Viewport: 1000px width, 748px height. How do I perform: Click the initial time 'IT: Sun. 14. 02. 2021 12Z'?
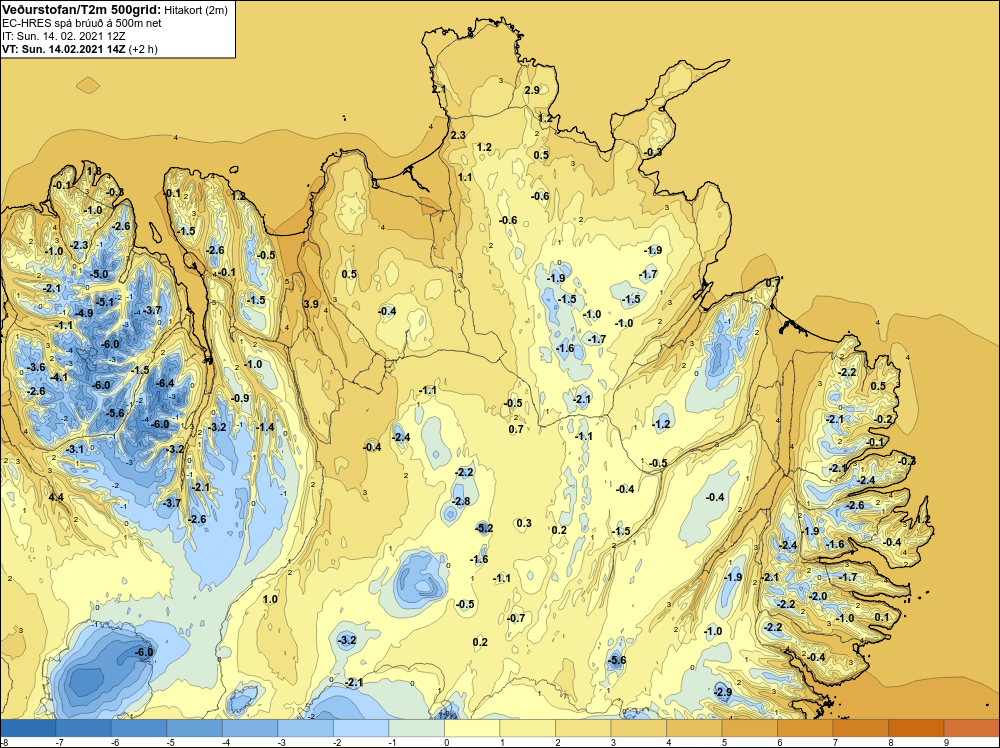tap(64, 36)
